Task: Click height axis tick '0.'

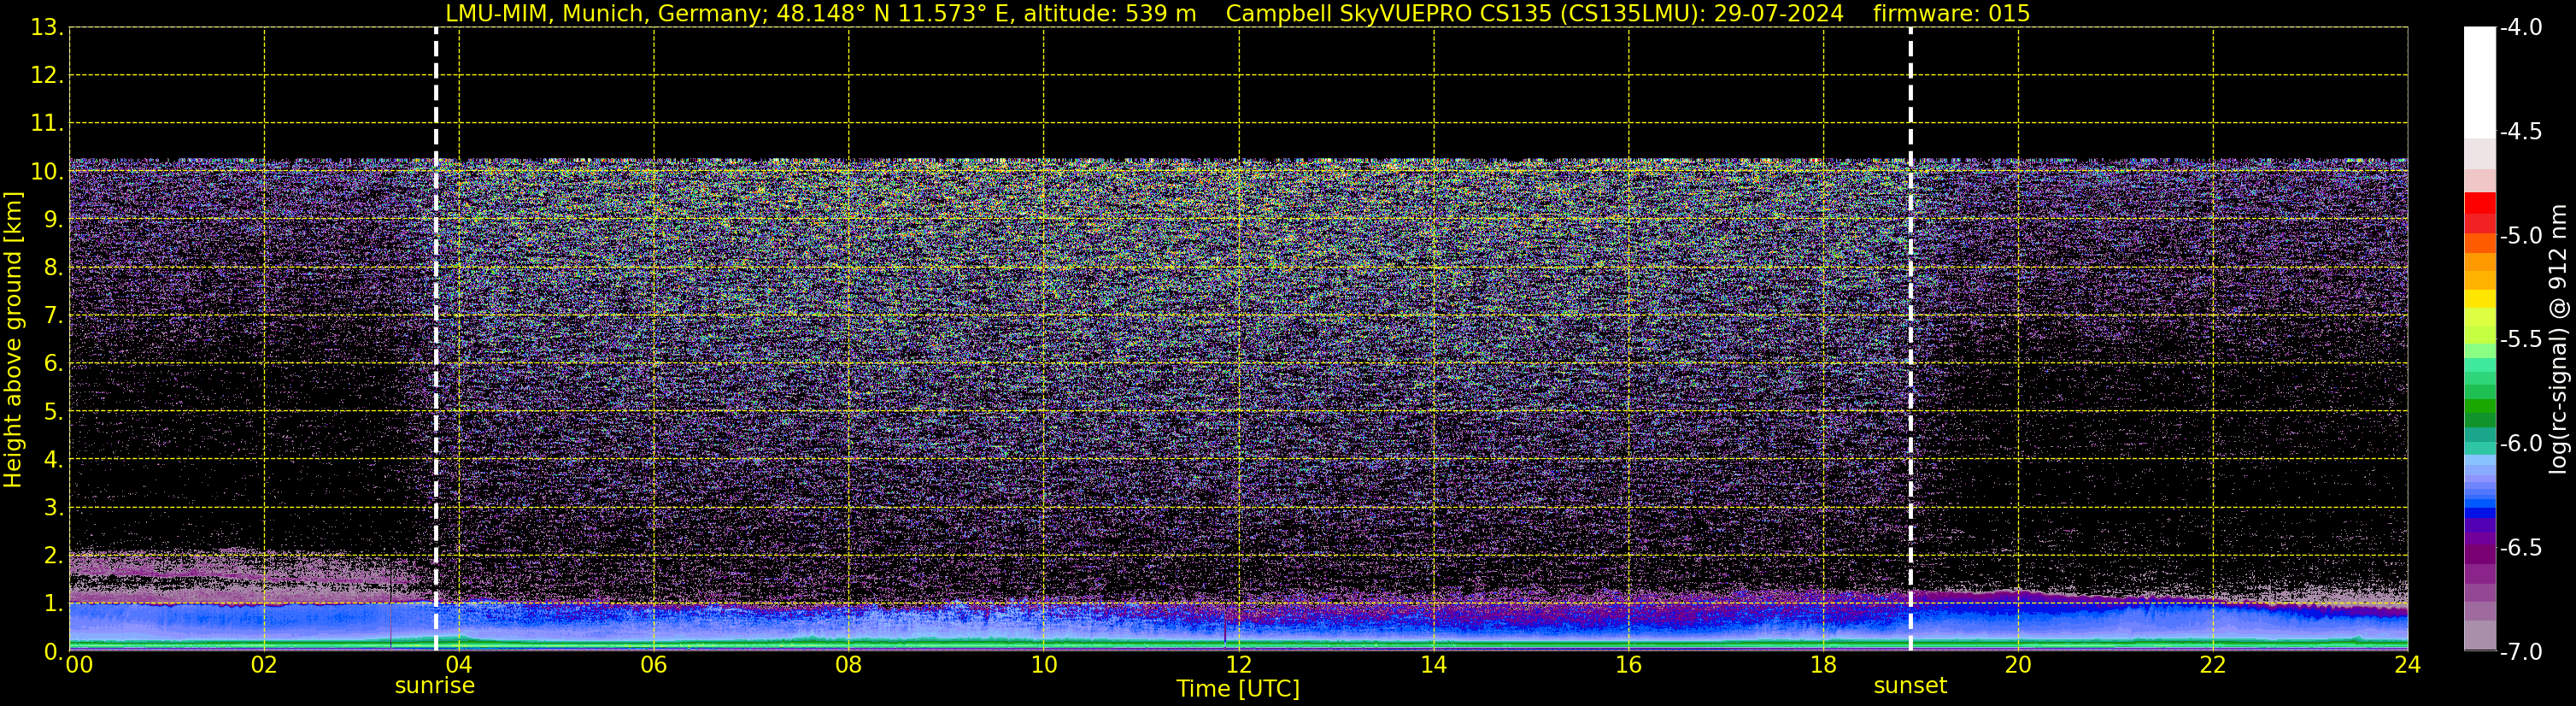Action: [x=54, y=652]
